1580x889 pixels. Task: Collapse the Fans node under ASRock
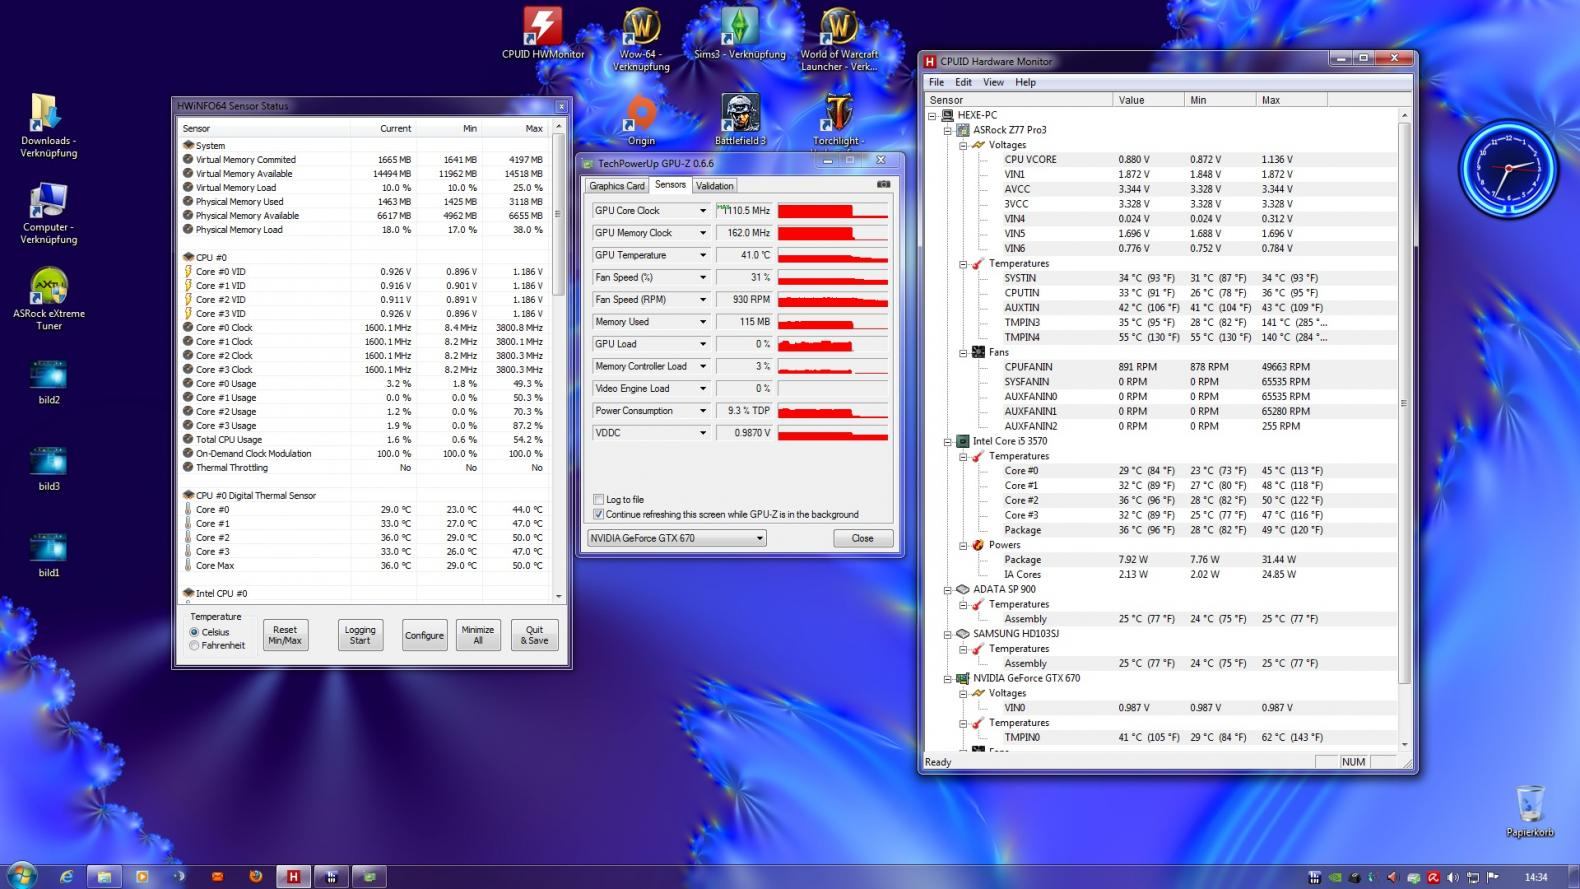click(963, 352)
